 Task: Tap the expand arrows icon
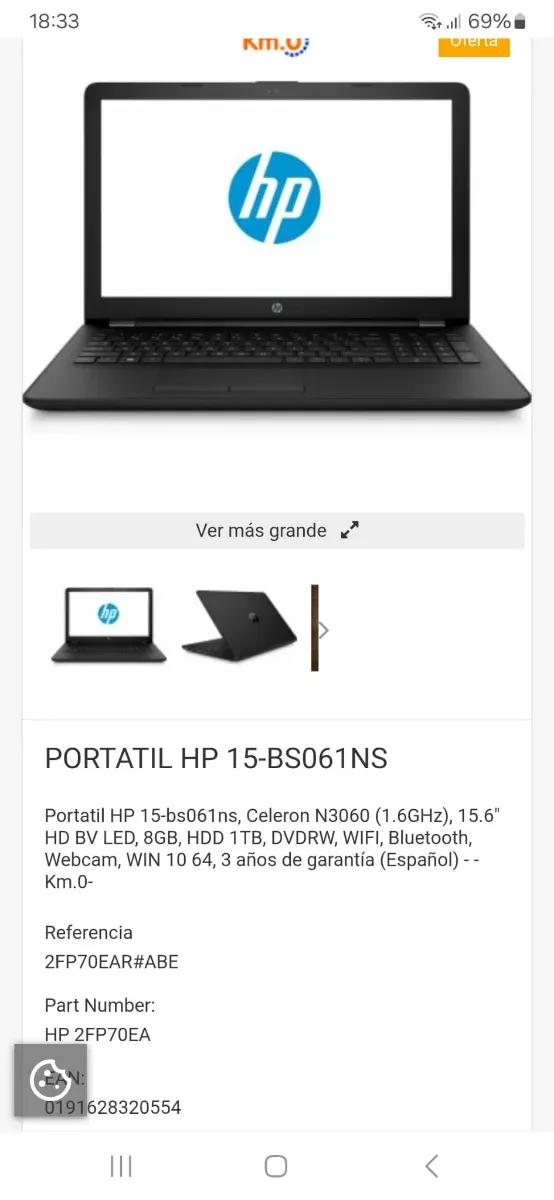(x=349, y=531)
